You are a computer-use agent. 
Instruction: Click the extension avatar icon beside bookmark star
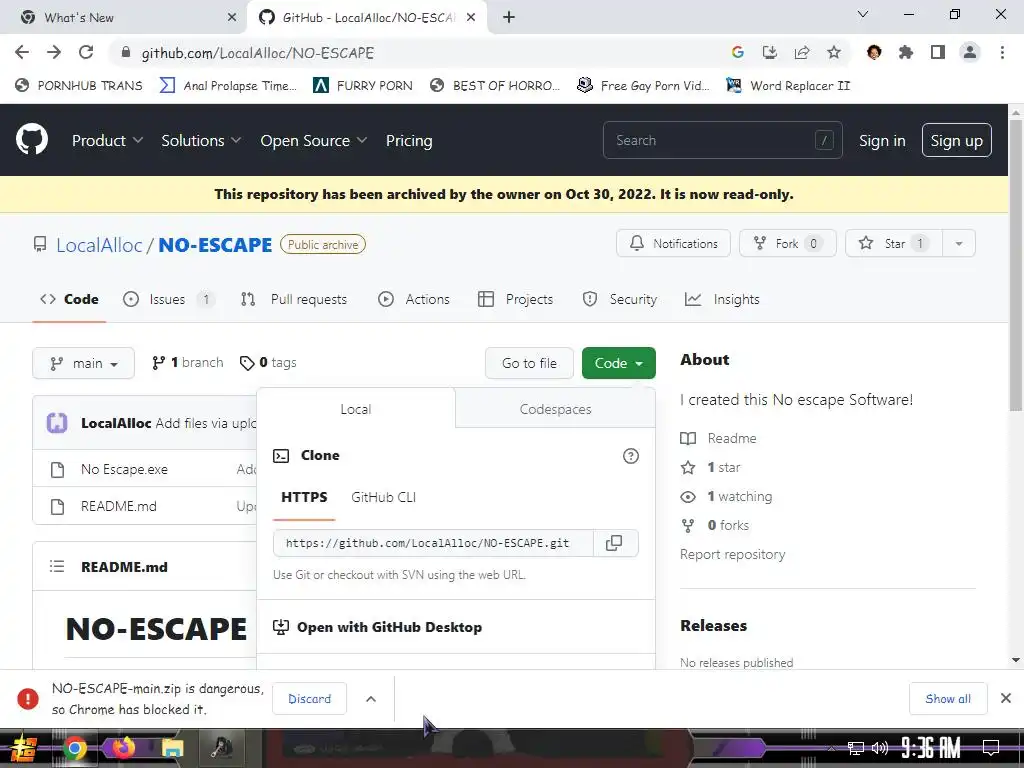(874, 52)
